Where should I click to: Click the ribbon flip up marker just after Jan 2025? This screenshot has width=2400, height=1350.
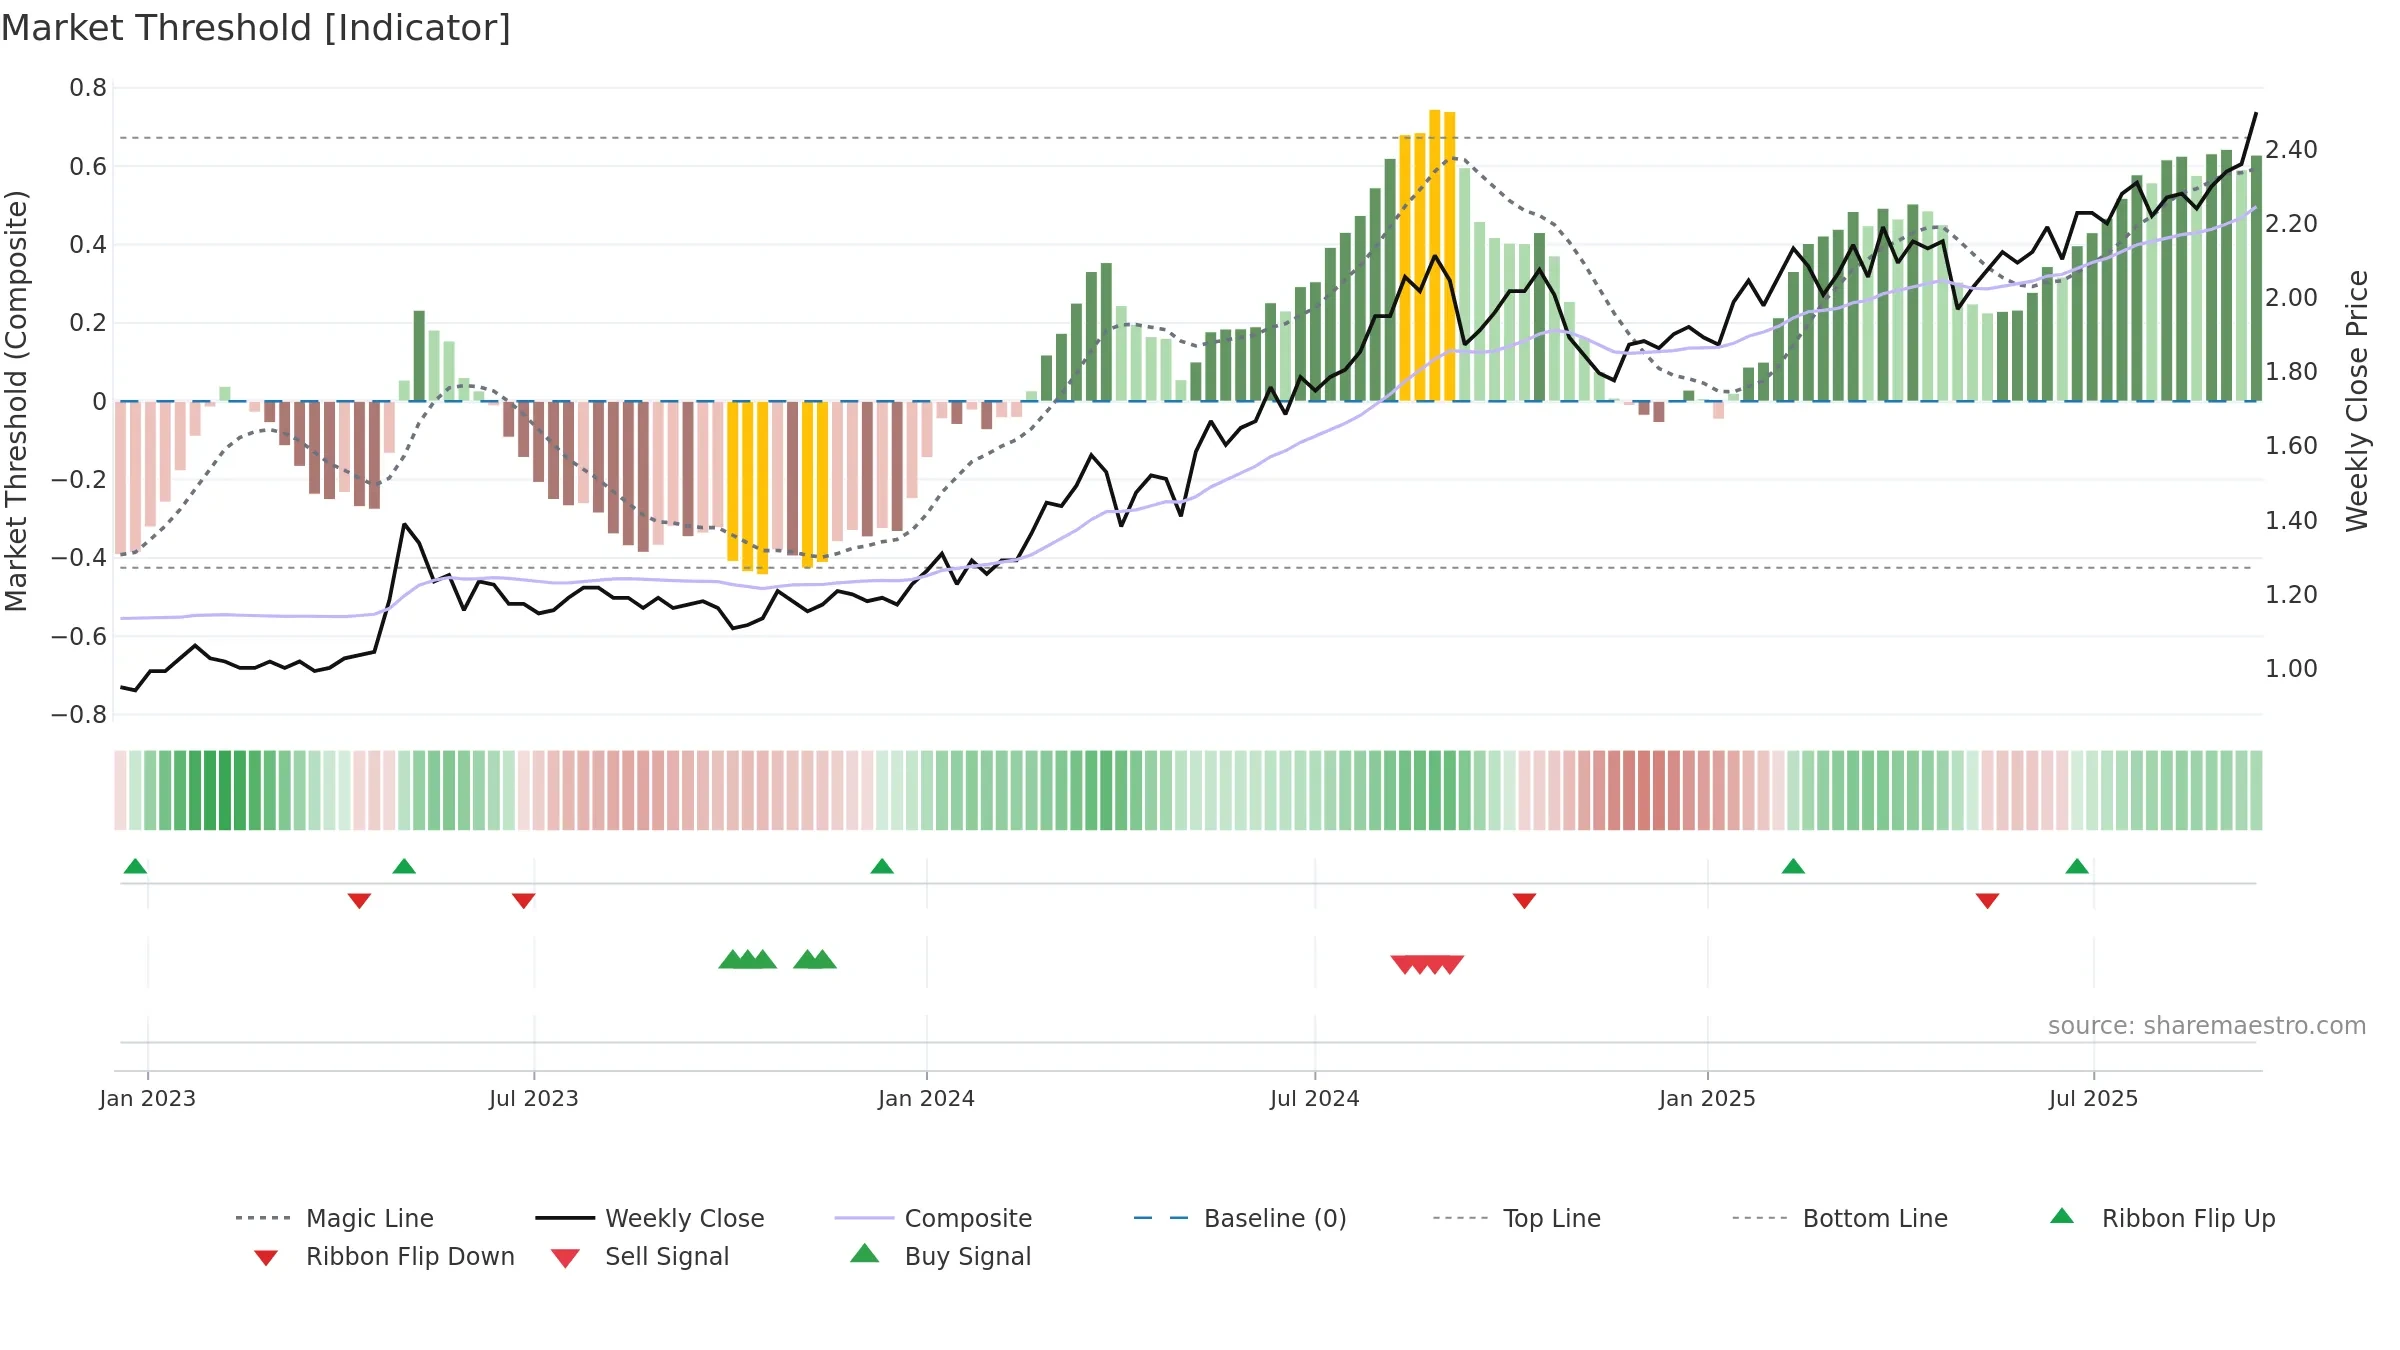(x=1793, y=866)
